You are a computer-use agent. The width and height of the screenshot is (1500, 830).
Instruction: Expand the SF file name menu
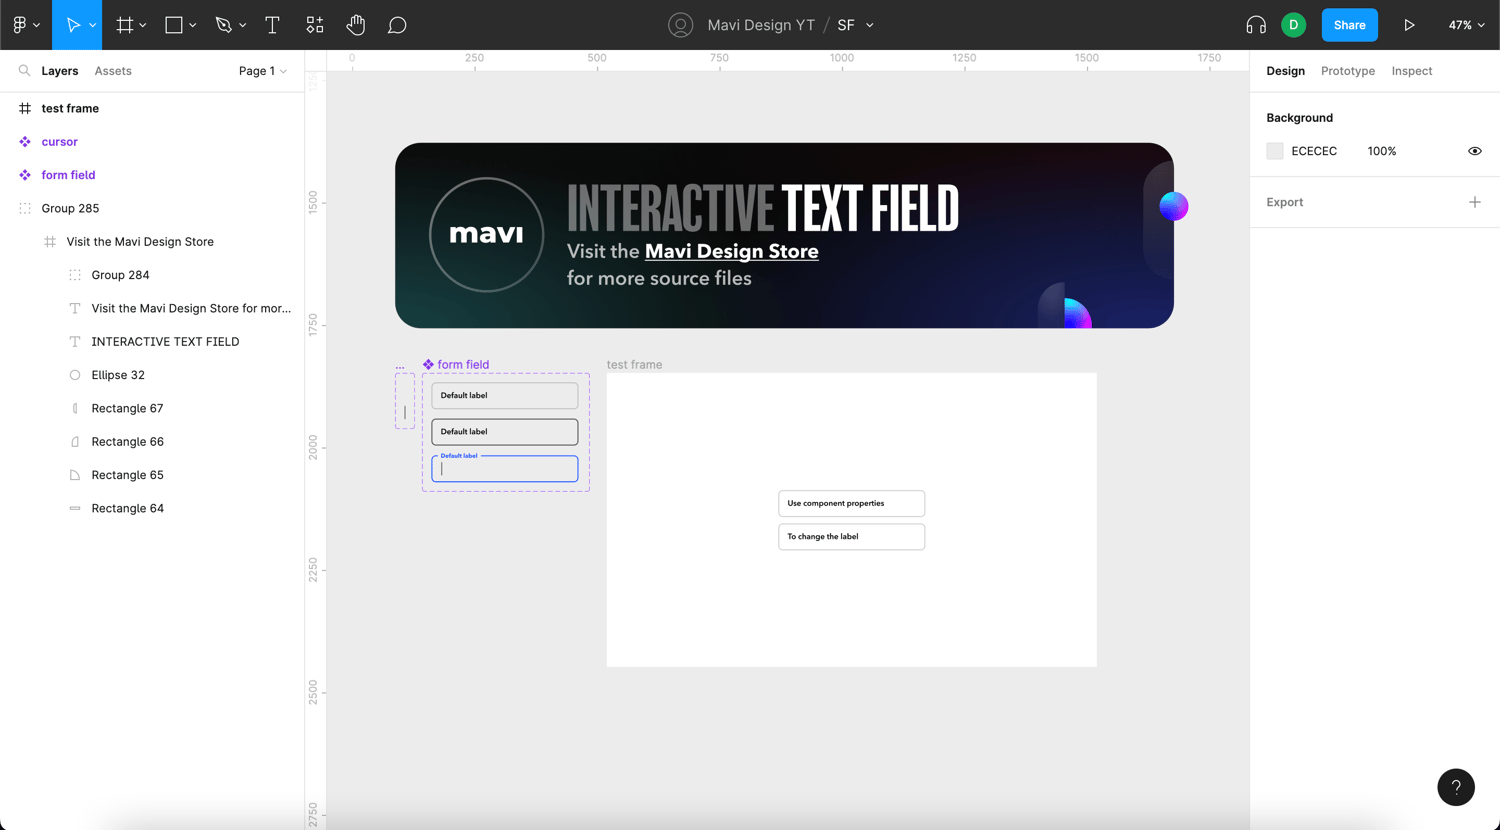[869, 25]
